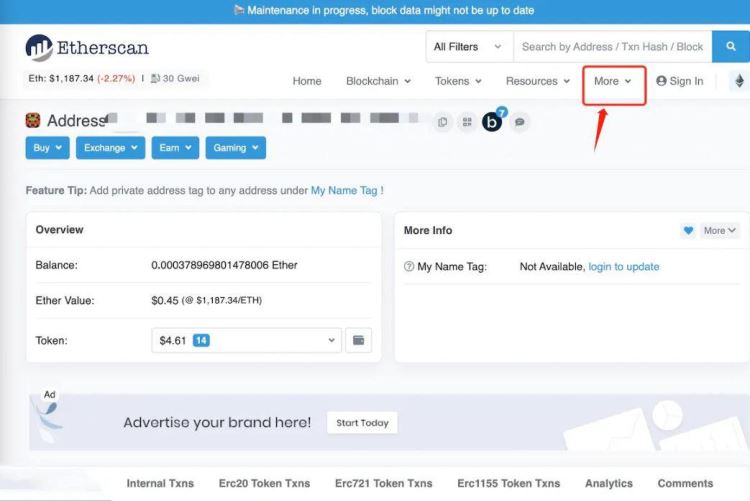Show the address QR code
Screen dimensions: 750x501
tap(466, 122)
